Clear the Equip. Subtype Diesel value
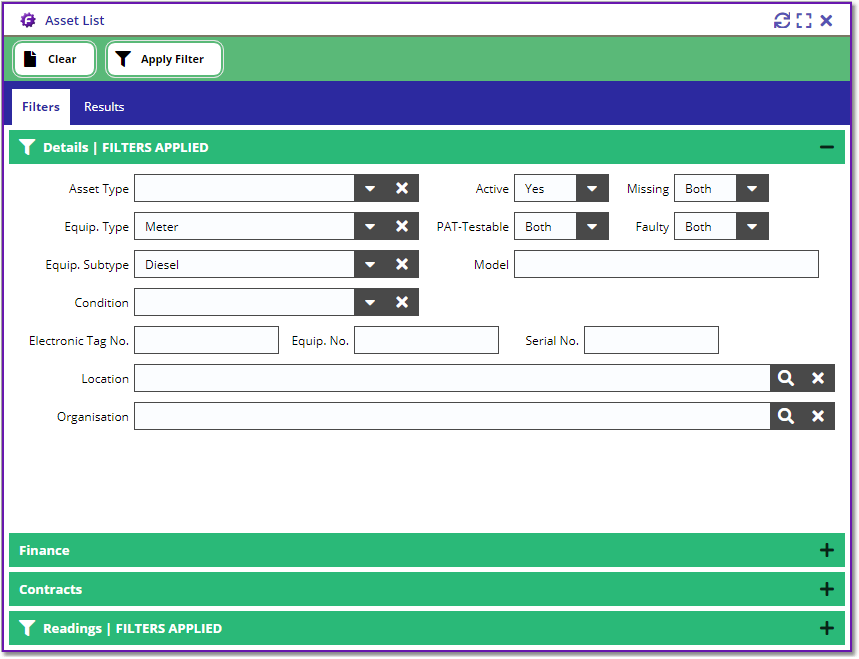859x659 pixels. (x=402, y=265)
